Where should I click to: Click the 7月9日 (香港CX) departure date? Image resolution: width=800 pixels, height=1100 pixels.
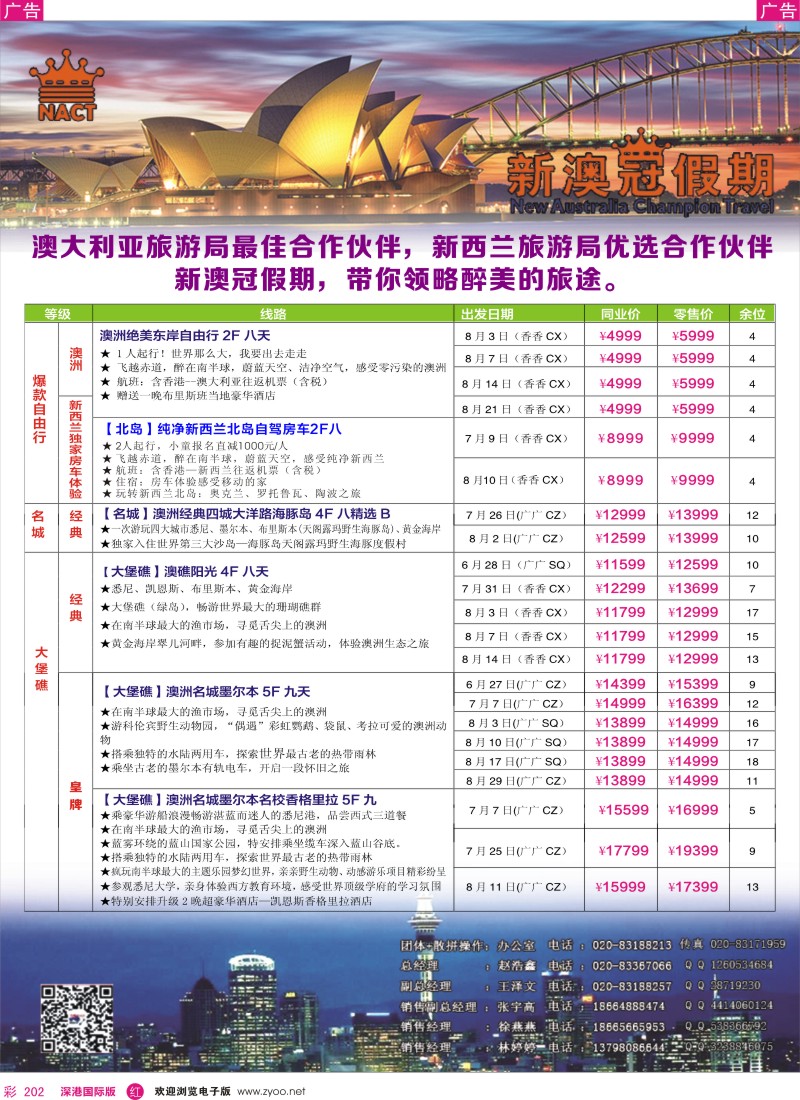point(516,438)
